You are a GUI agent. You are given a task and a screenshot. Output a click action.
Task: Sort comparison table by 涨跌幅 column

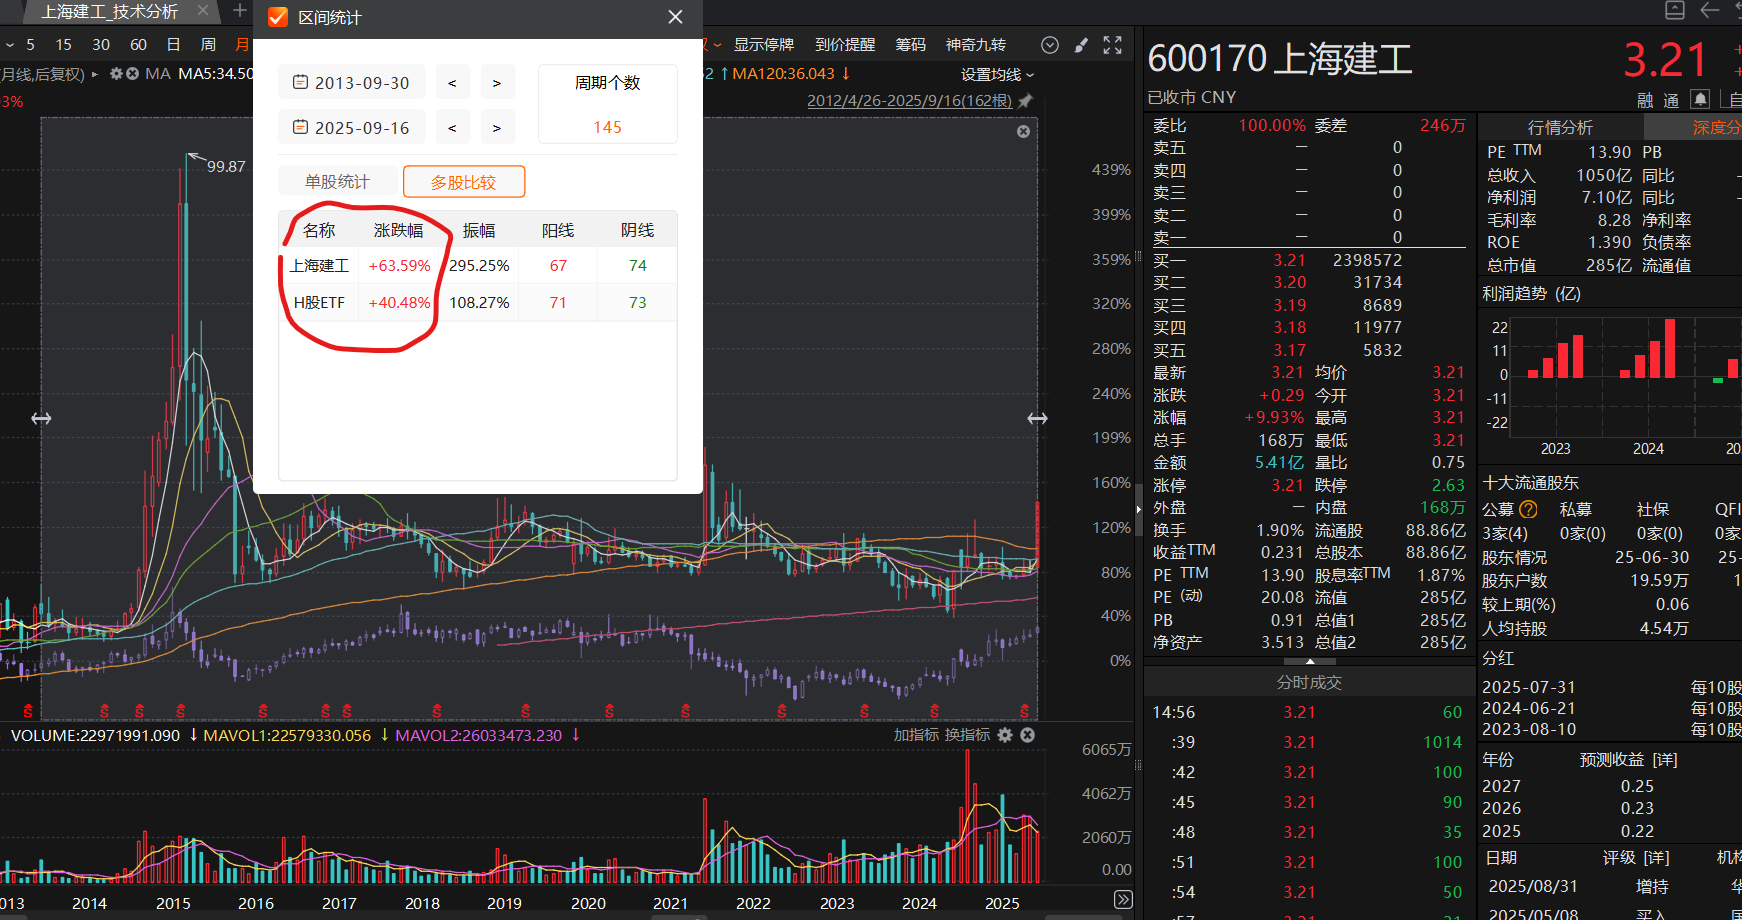pyautogui.click(x=398, y=230)
